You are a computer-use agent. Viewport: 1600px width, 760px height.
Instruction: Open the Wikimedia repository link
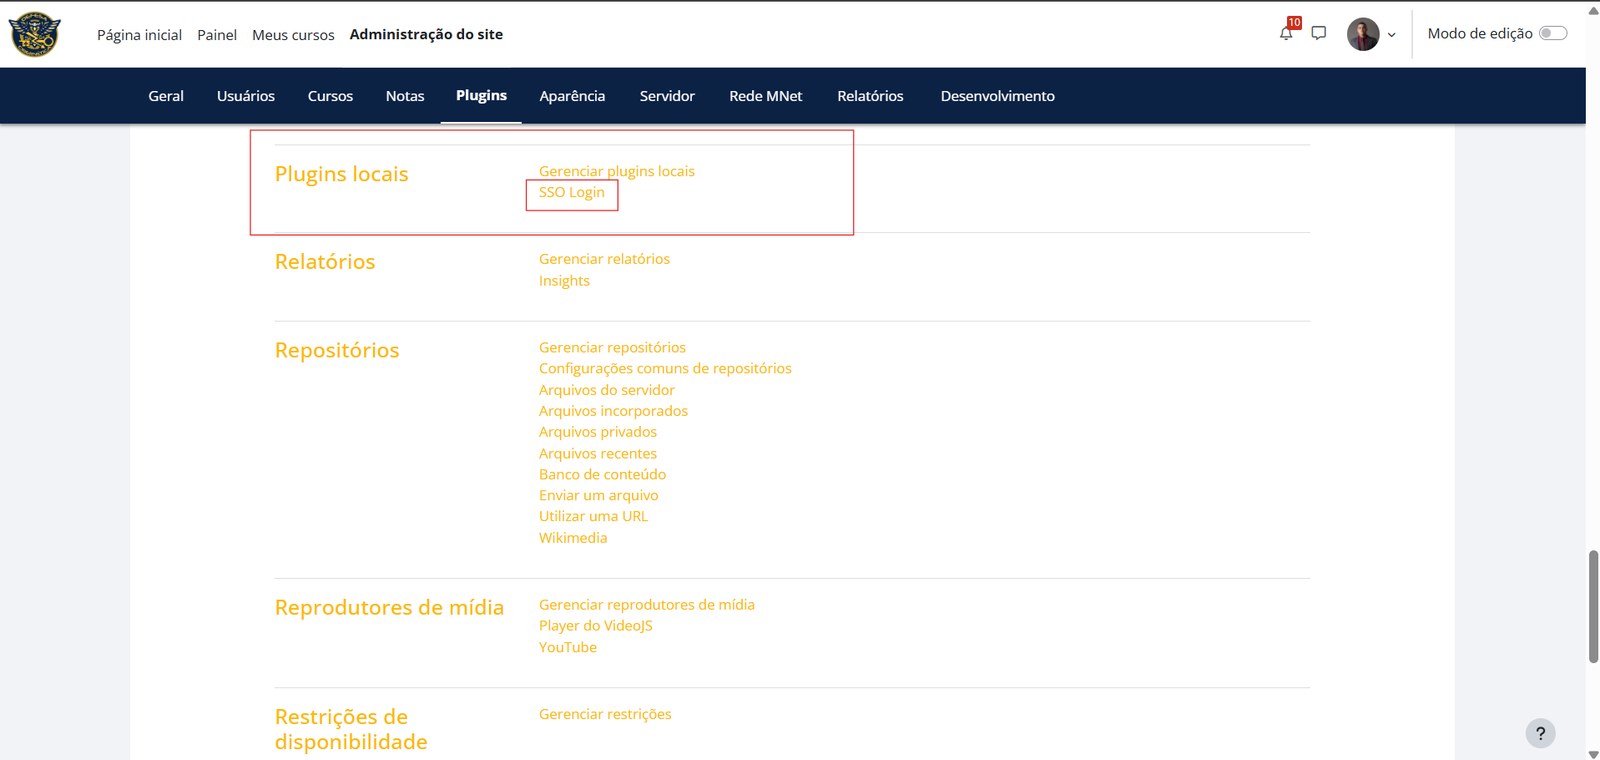(x=573, y=538)
